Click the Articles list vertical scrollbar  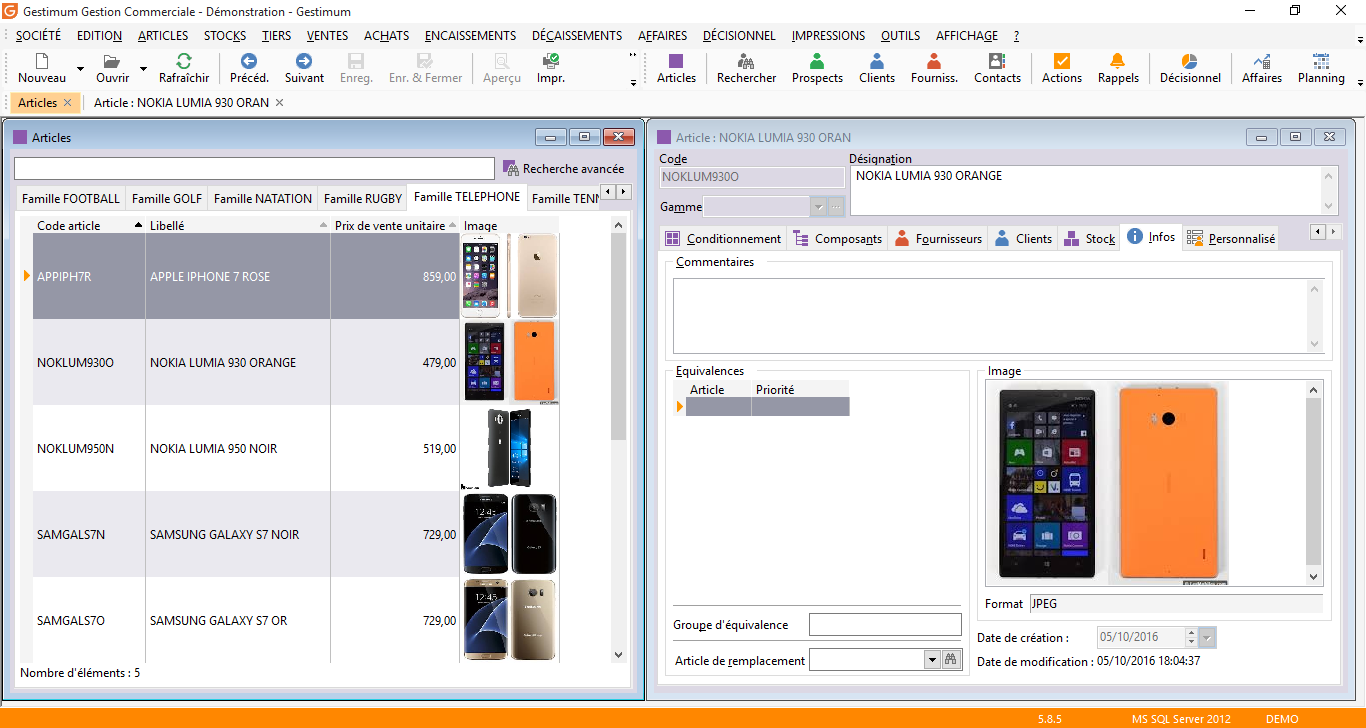pyautogui.click(x=618, y=440)
